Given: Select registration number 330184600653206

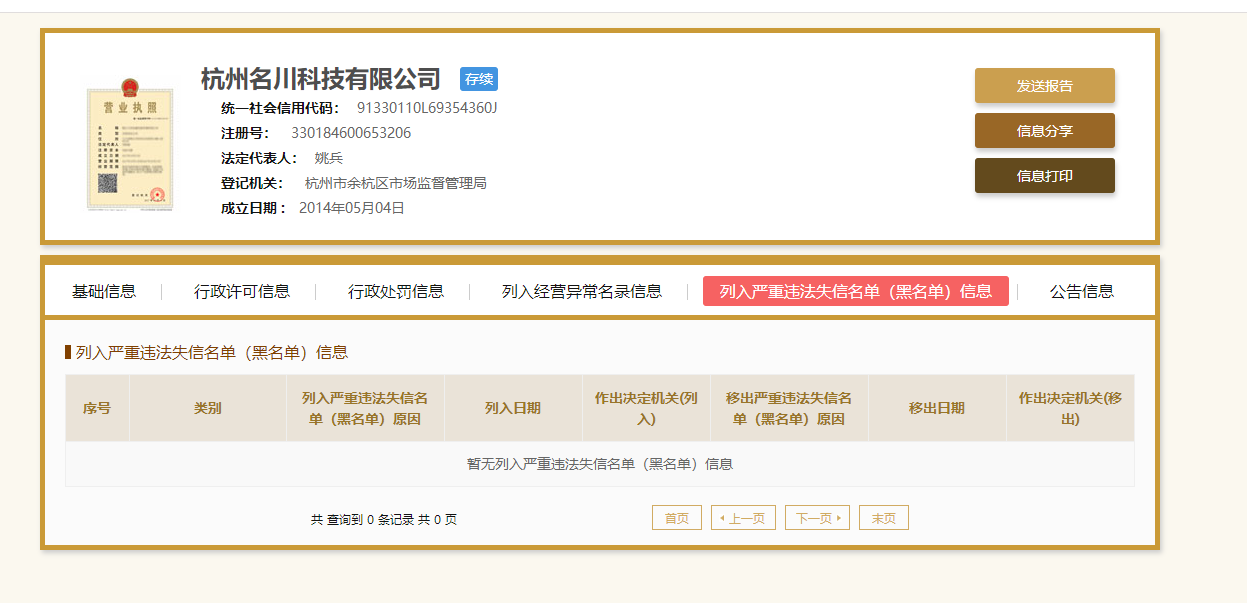Looking at the screenshot, I should pyautogui.click(x=351, y=133).
